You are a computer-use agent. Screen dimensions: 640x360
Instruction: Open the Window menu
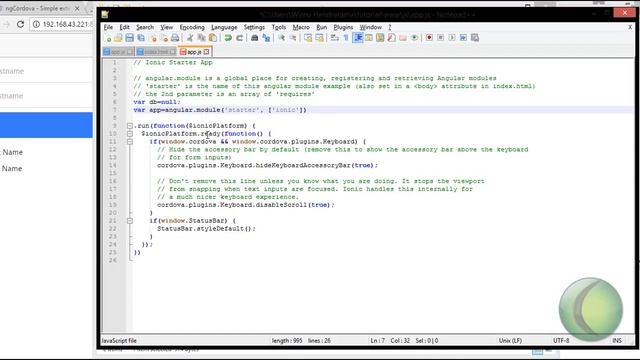pos(371,27)
